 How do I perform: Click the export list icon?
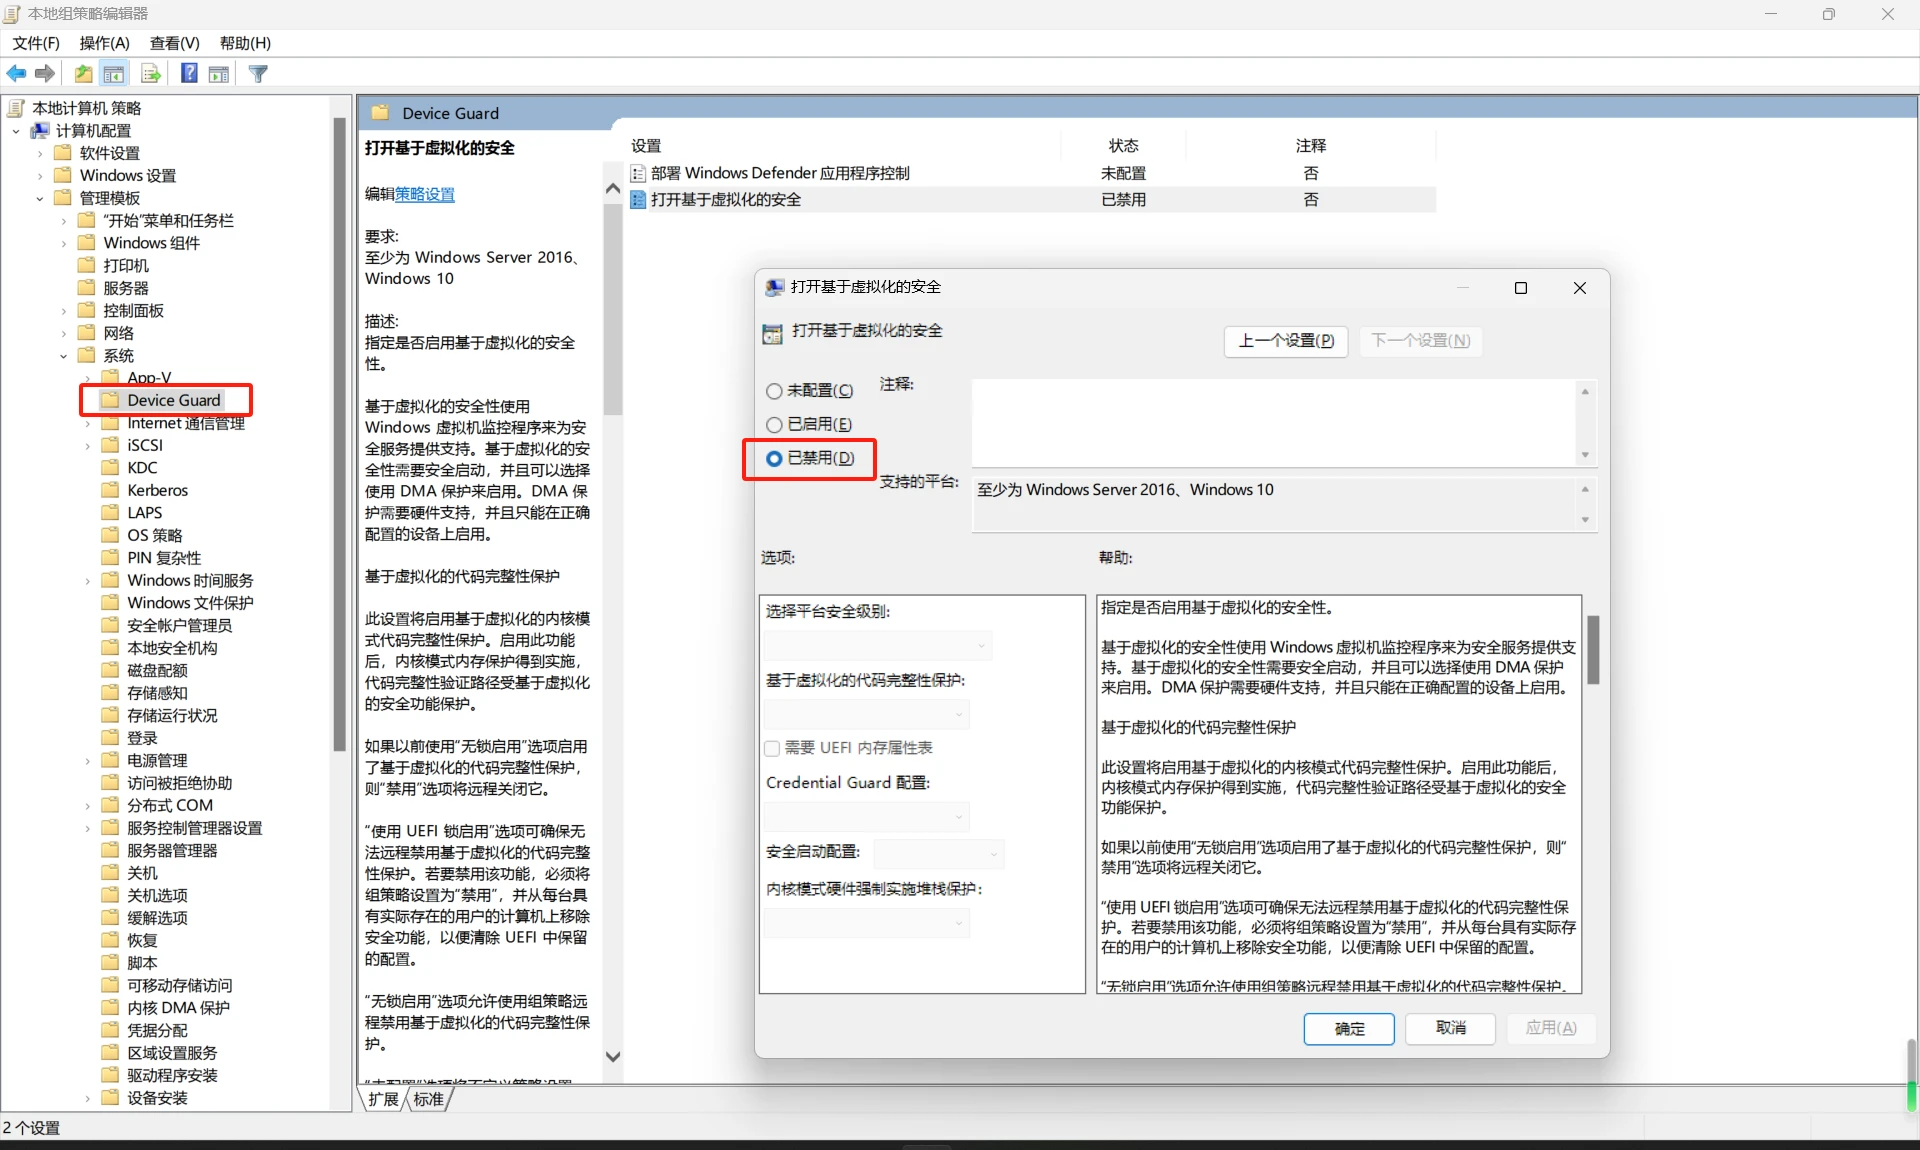pyautogui.click(x=150, y=73)
